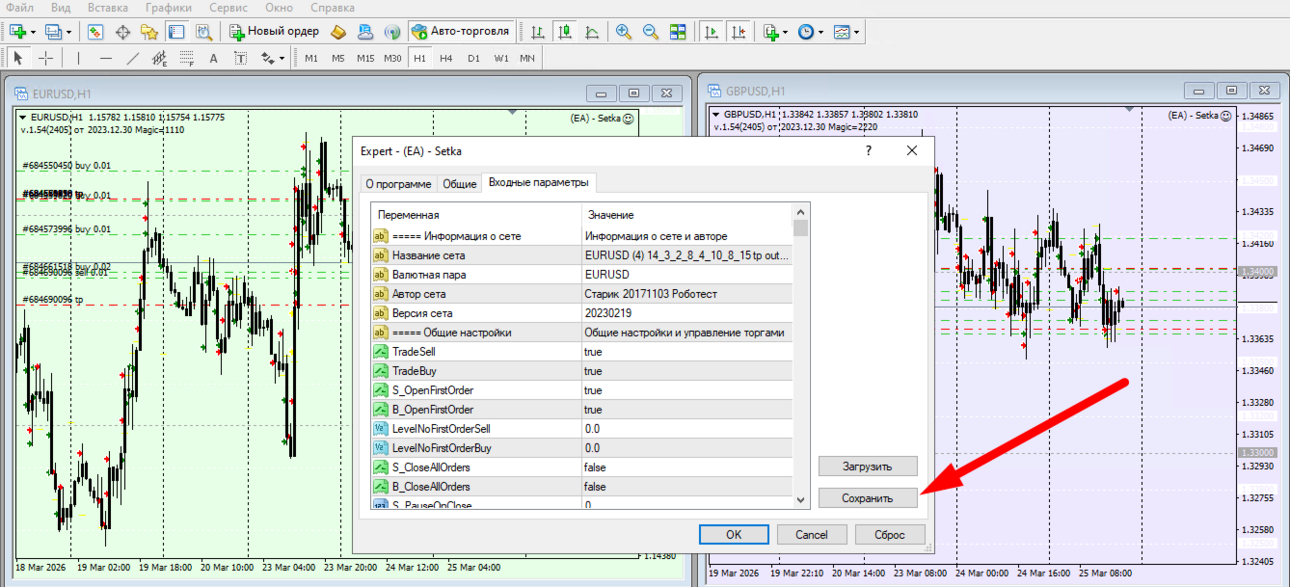Select the crosshair tool
This screenshot has height=587, width=1290.
[x=45, y=58]
